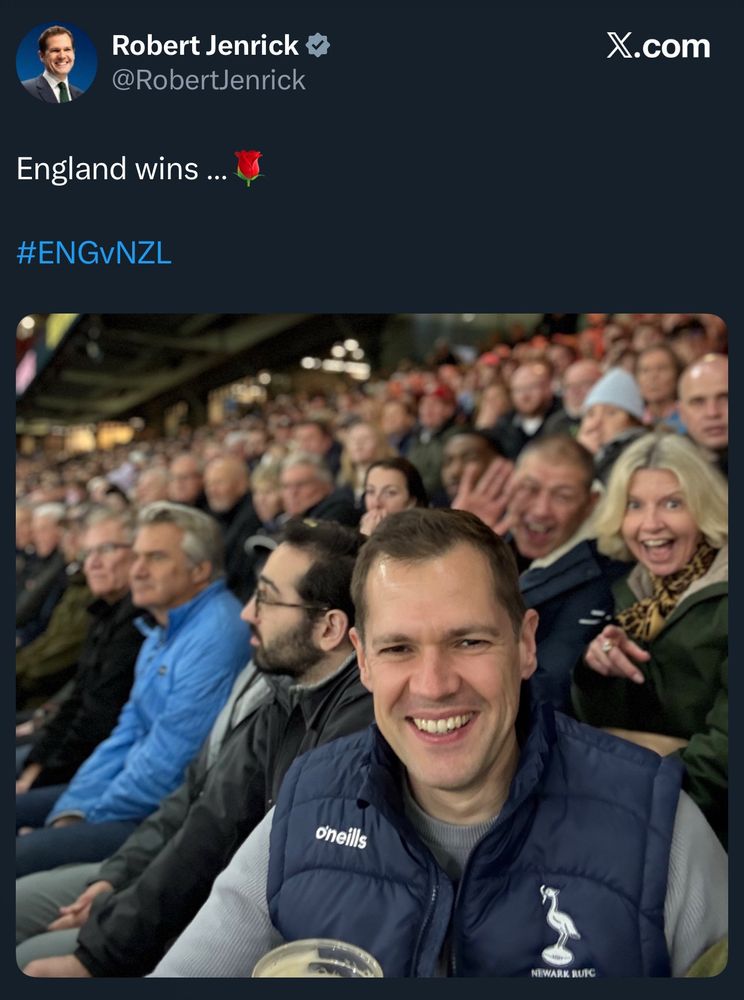The width and height of the screenshot is (744, 1000).
Task: Click the display name Robert Jenrick
Action: (x=205, y=45)
